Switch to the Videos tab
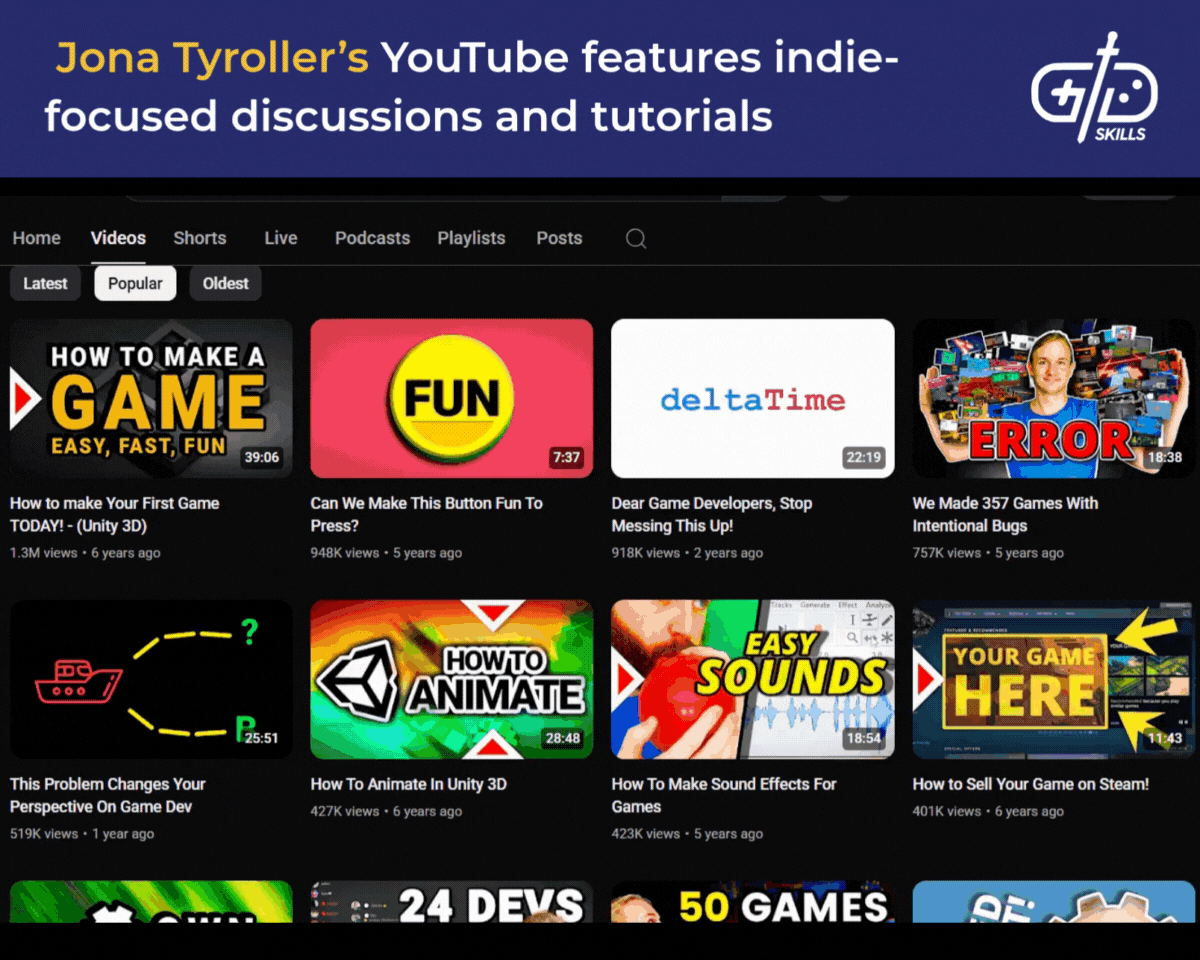Image resolution: width=1200 pixels, height=960 pixels. [117, 238]
